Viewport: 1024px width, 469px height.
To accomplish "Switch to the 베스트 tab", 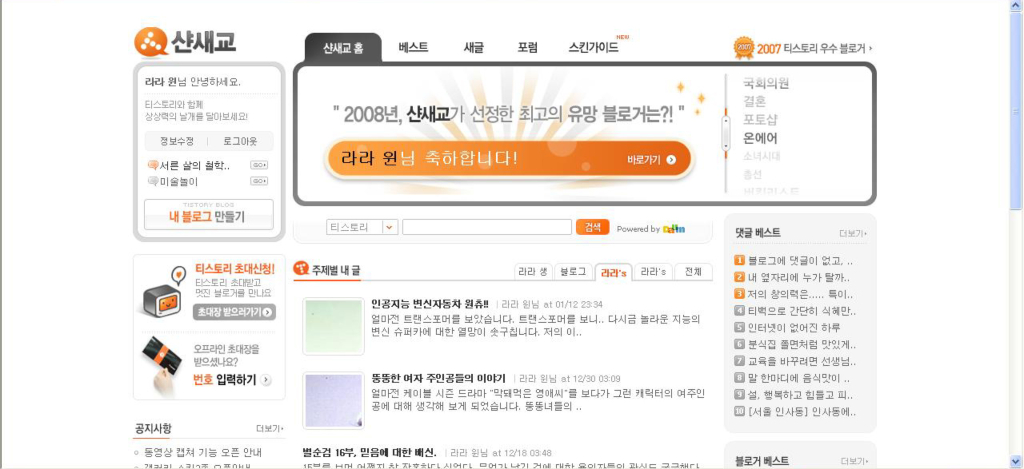I will (x=413, y=48).
